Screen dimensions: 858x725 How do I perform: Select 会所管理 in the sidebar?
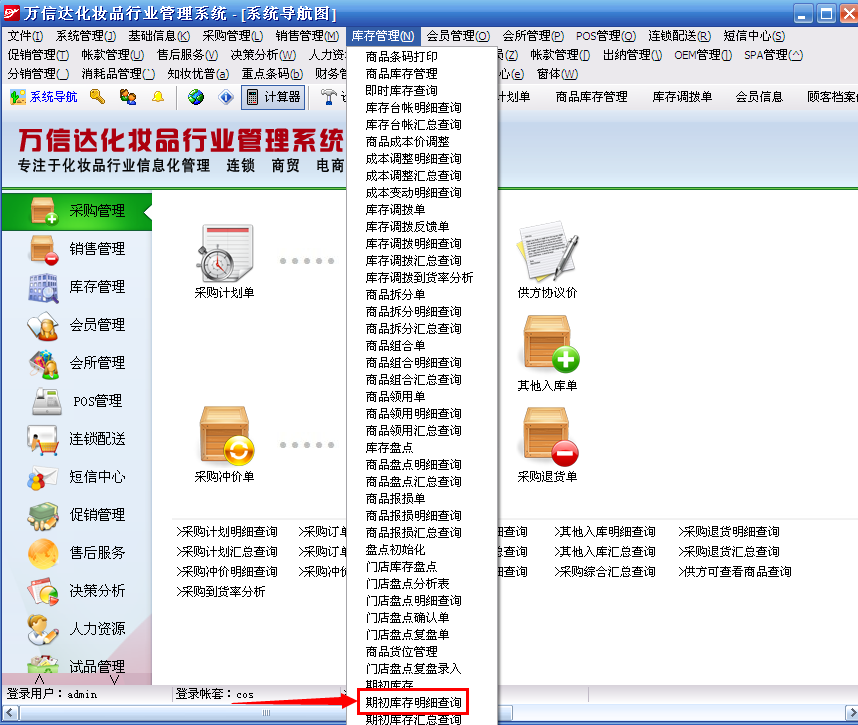77,363
